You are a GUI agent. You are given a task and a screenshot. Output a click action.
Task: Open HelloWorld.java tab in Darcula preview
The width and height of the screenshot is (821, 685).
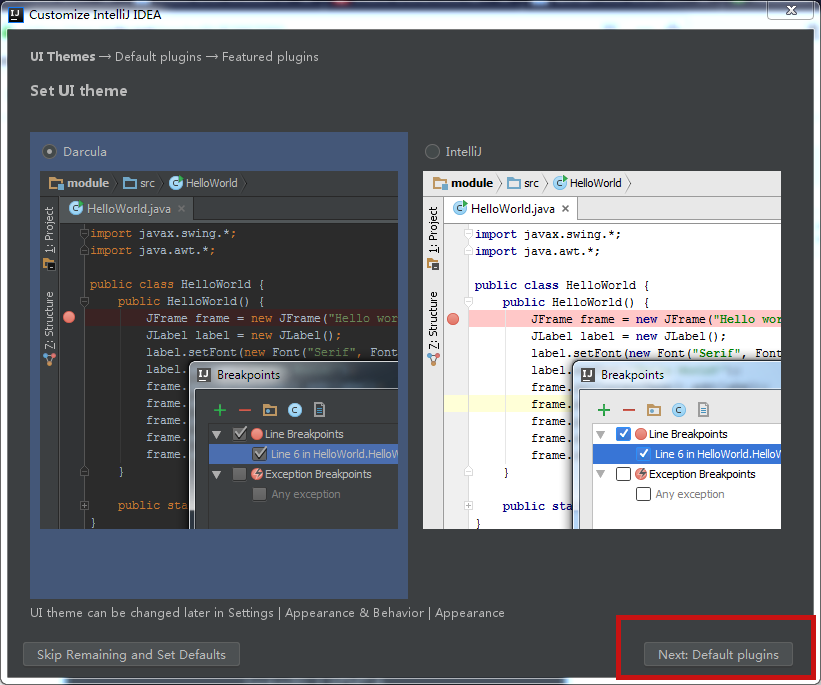pyautogui.click(x=128, y=209)
